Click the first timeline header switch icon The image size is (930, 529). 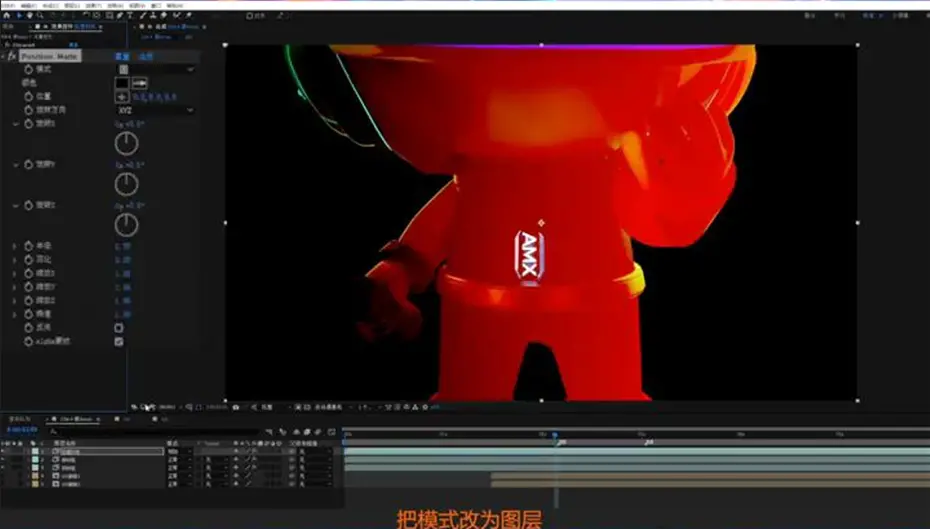269,432
